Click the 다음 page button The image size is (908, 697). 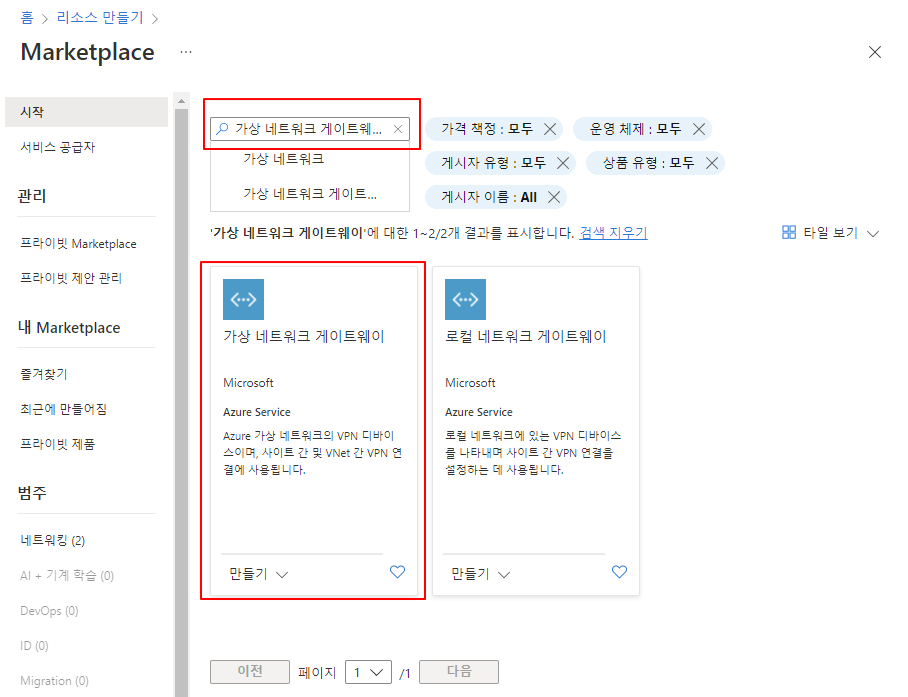click(x=459, y=672)
